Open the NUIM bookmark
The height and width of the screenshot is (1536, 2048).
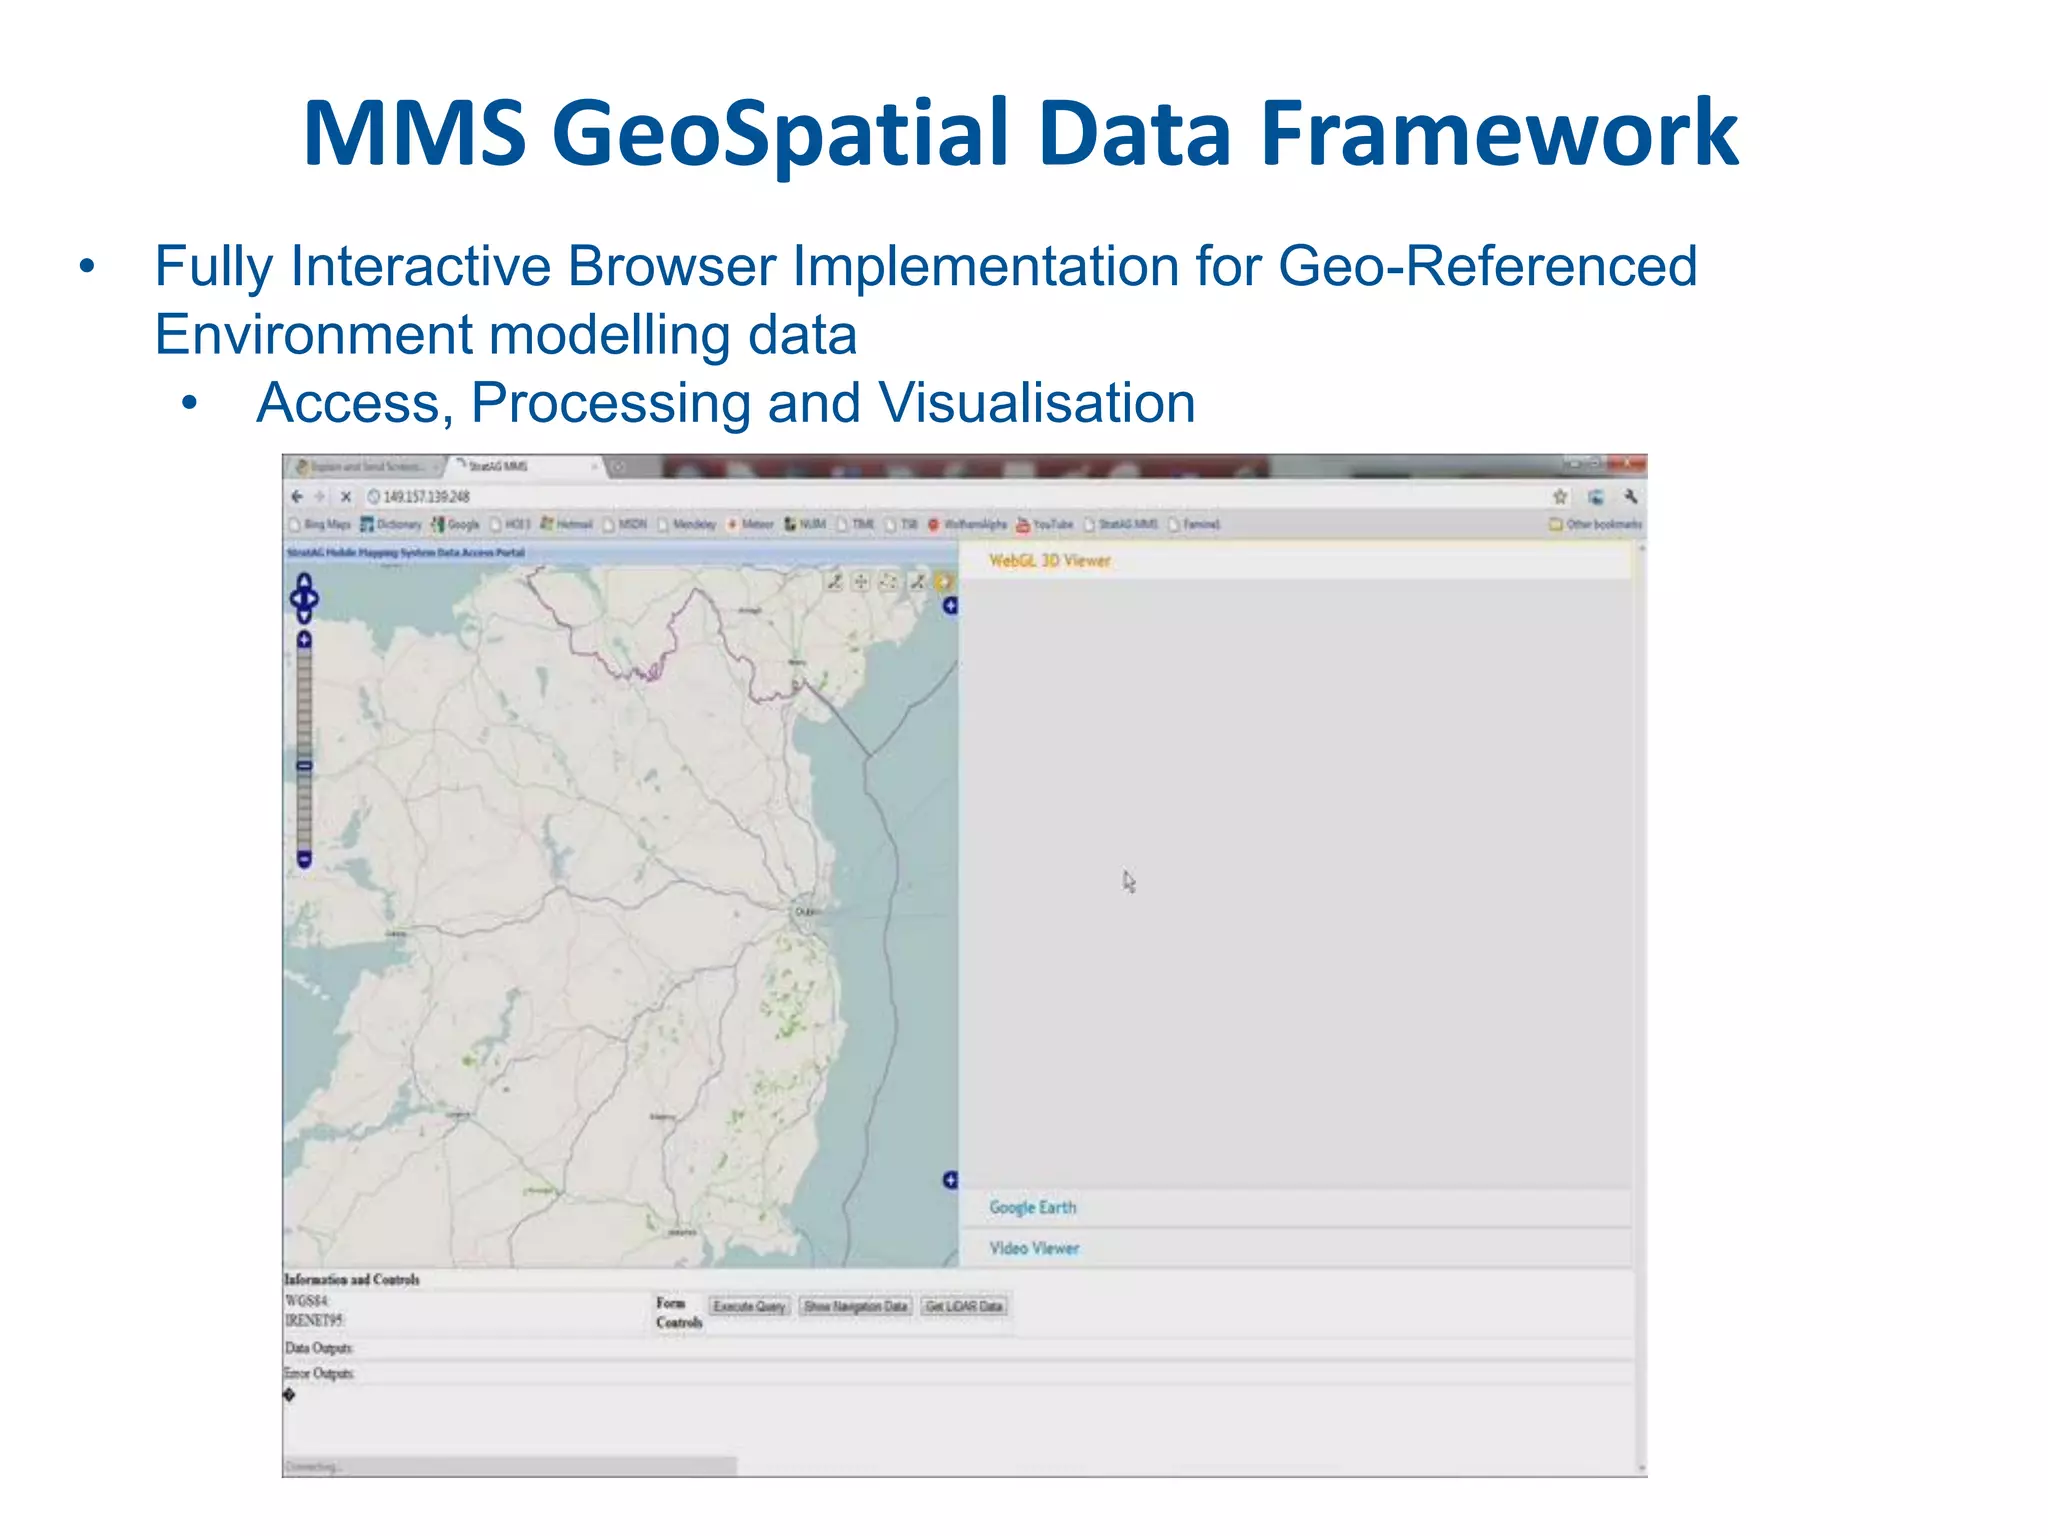[806, 524]
